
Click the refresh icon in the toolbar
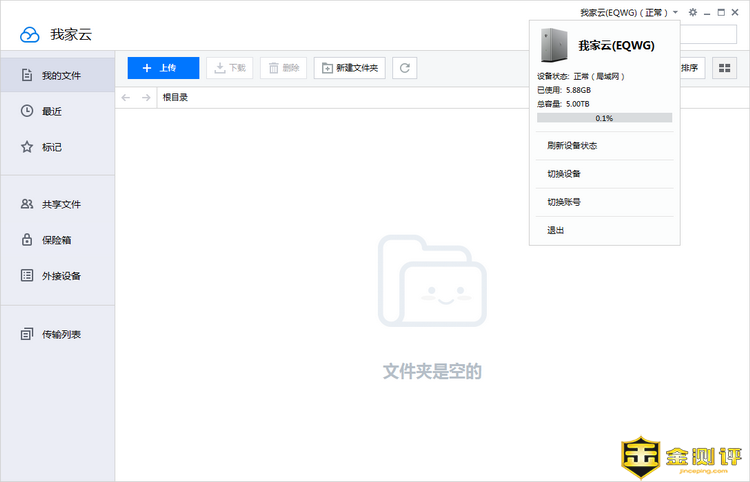[404, 68]
